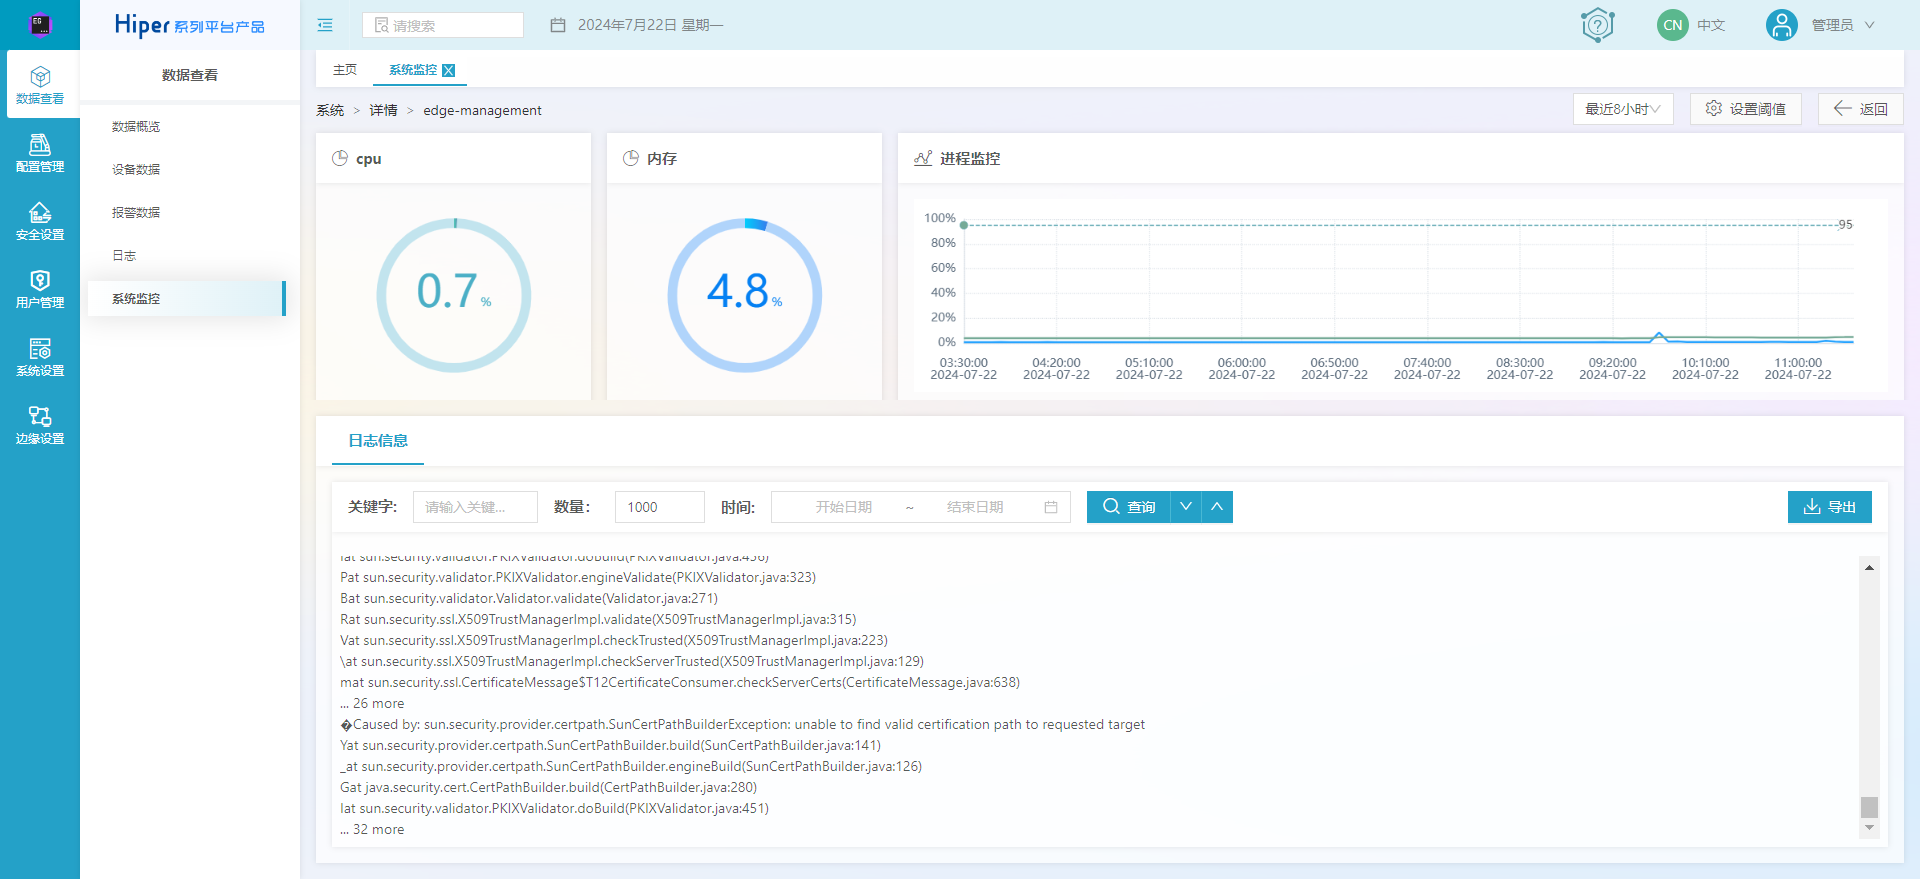Screen dimensions: 1920x879
Task: Click the administrator avatar icon
Action: [x=1782, y=25]
